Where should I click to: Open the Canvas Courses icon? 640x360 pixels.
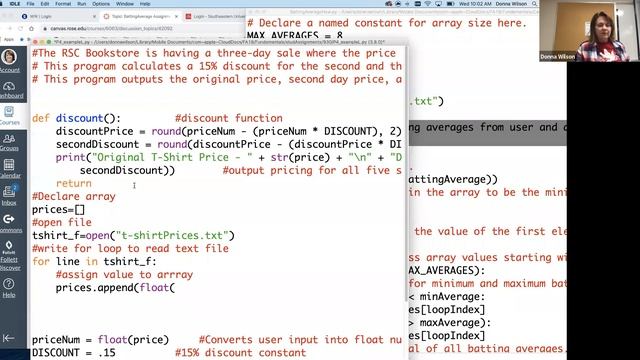click(9, 111)
